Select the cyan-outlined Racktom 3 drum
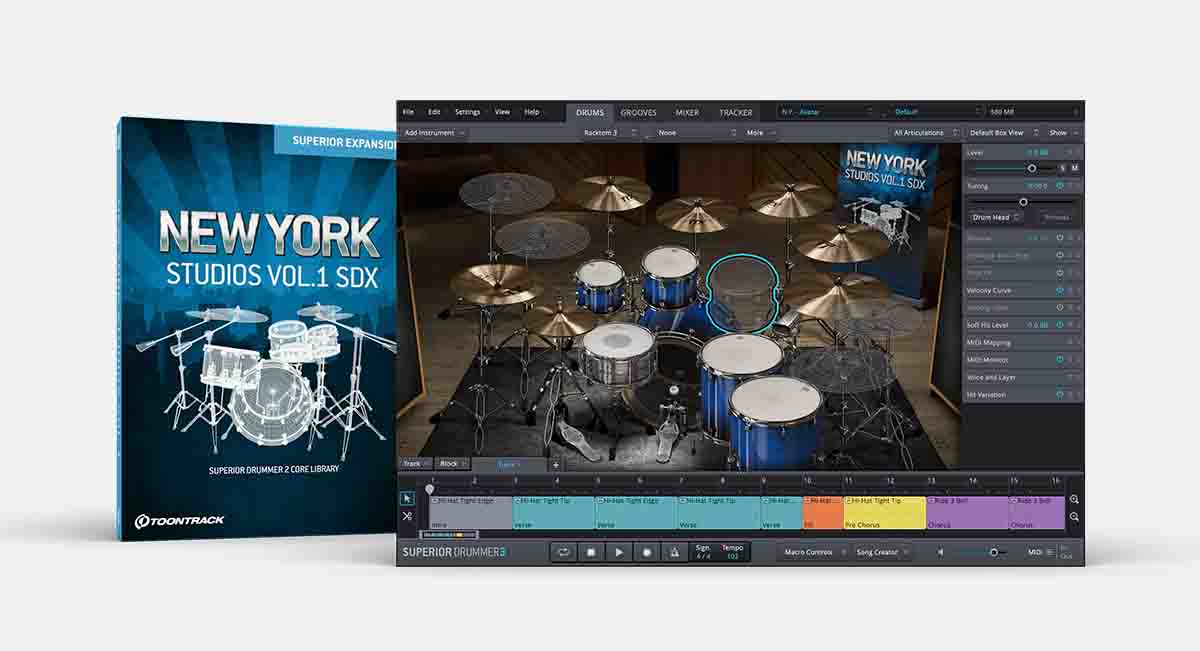Image resolution: width=1200 pixels, height=651 pixels. [743, 294]
